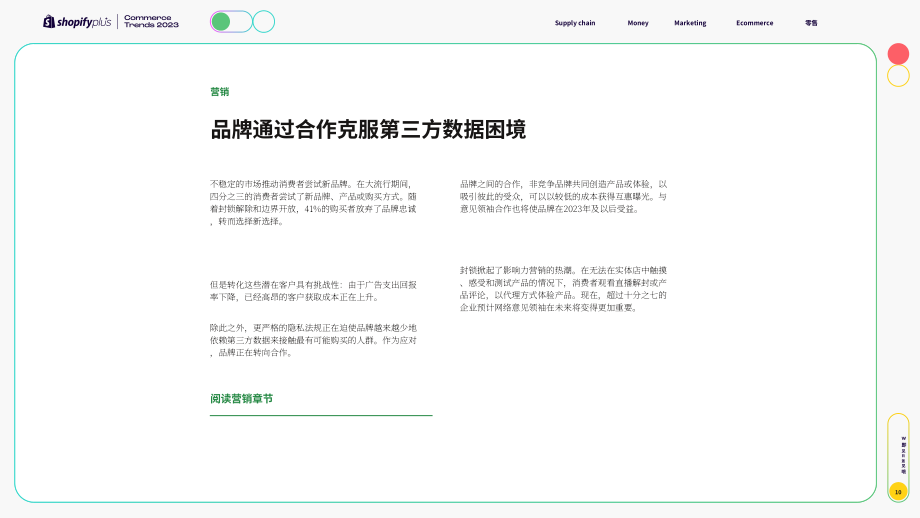Toggle the green pill switch in header
Viewport: 920px width, 518px height.
pos(231,22)
